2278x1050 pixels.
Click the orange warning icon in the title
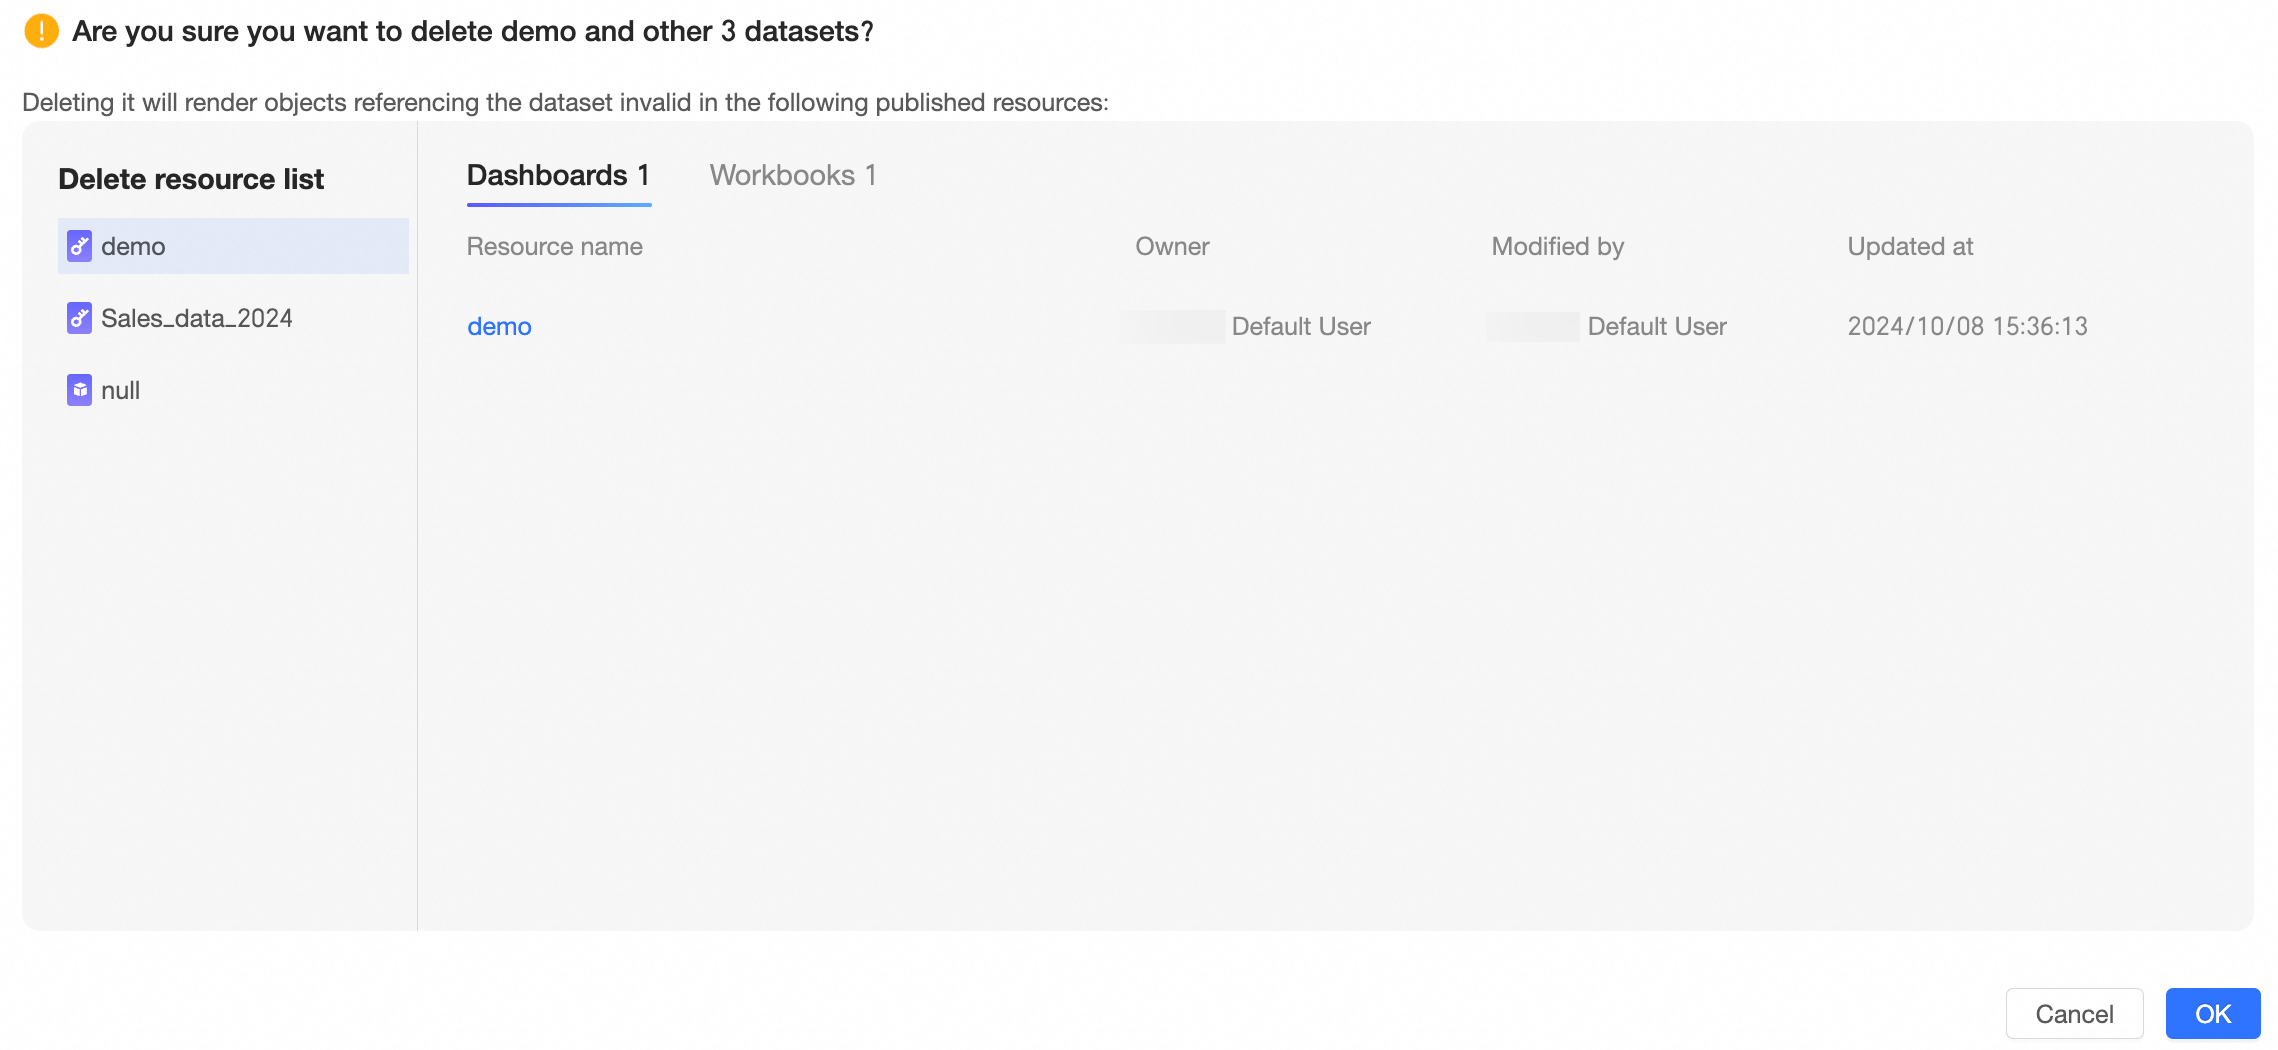click(41, 31)
